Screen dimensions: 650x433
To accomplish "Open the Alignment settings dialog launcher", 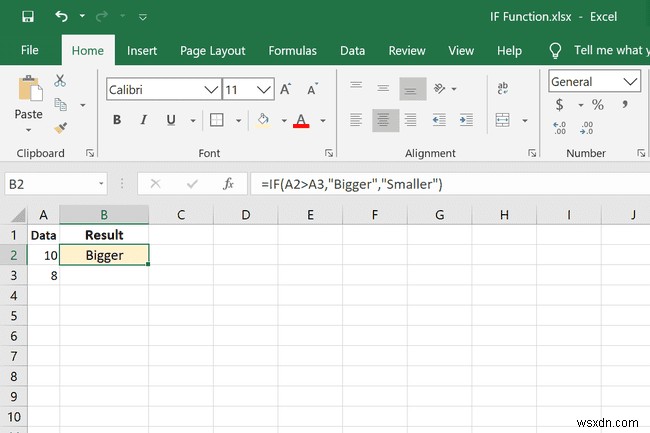I will coord(532,153).
